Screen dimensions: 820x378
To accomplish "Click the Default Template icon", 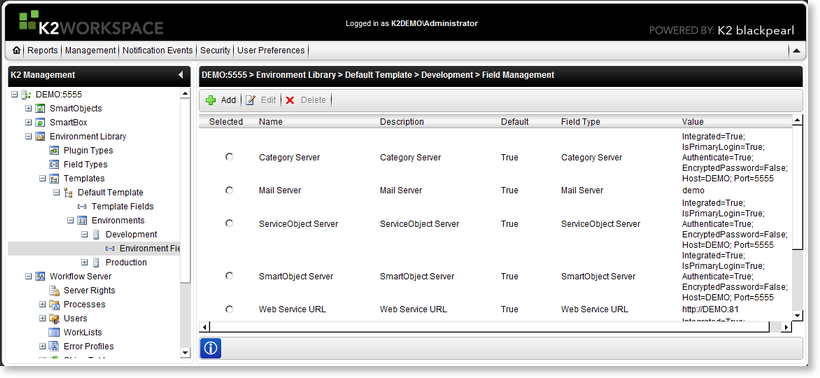I will 69,192.
